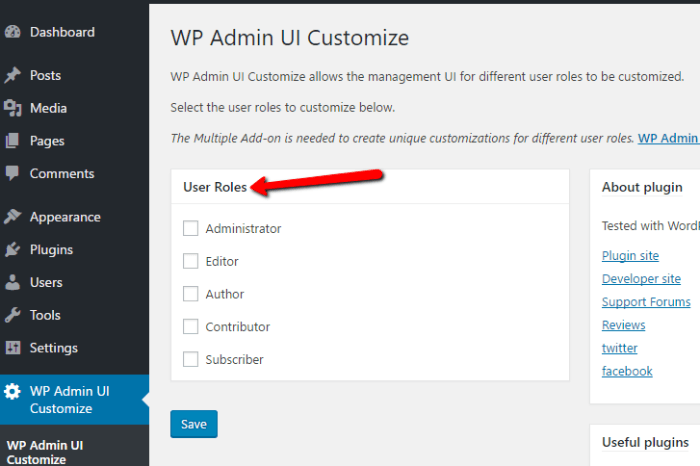Click the Users person icon

12,282
